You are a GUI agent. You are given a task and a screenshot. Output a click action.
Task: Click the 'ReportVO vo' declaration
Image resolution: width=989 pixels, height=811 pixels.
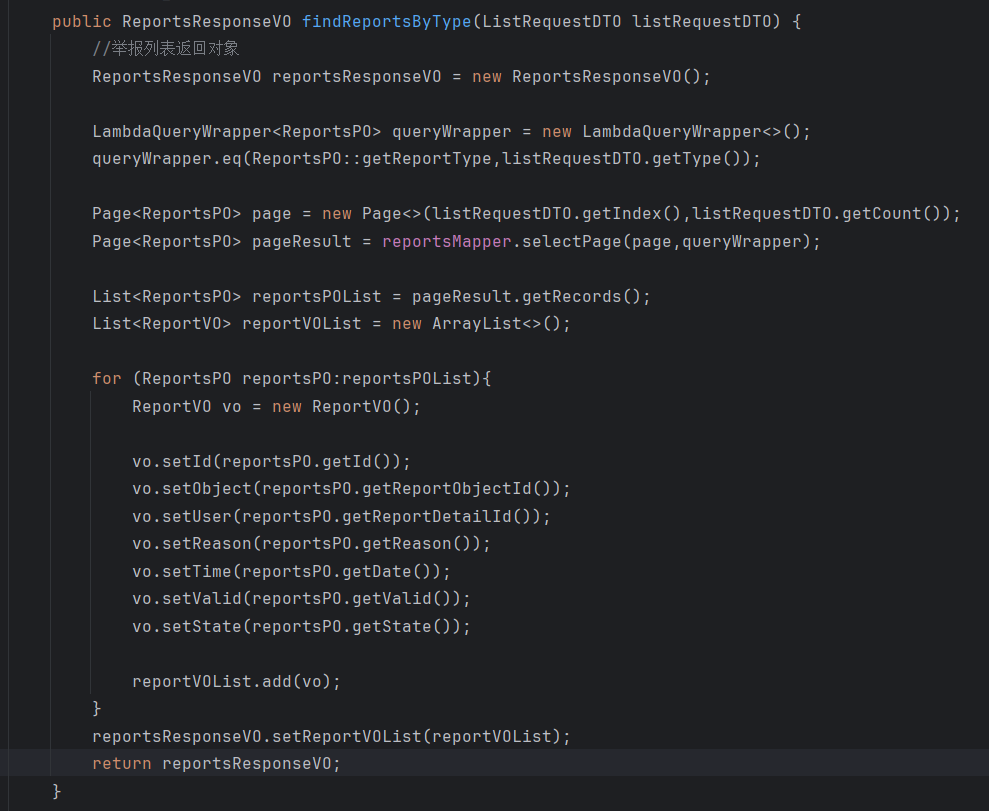click(x=187, y=406)
